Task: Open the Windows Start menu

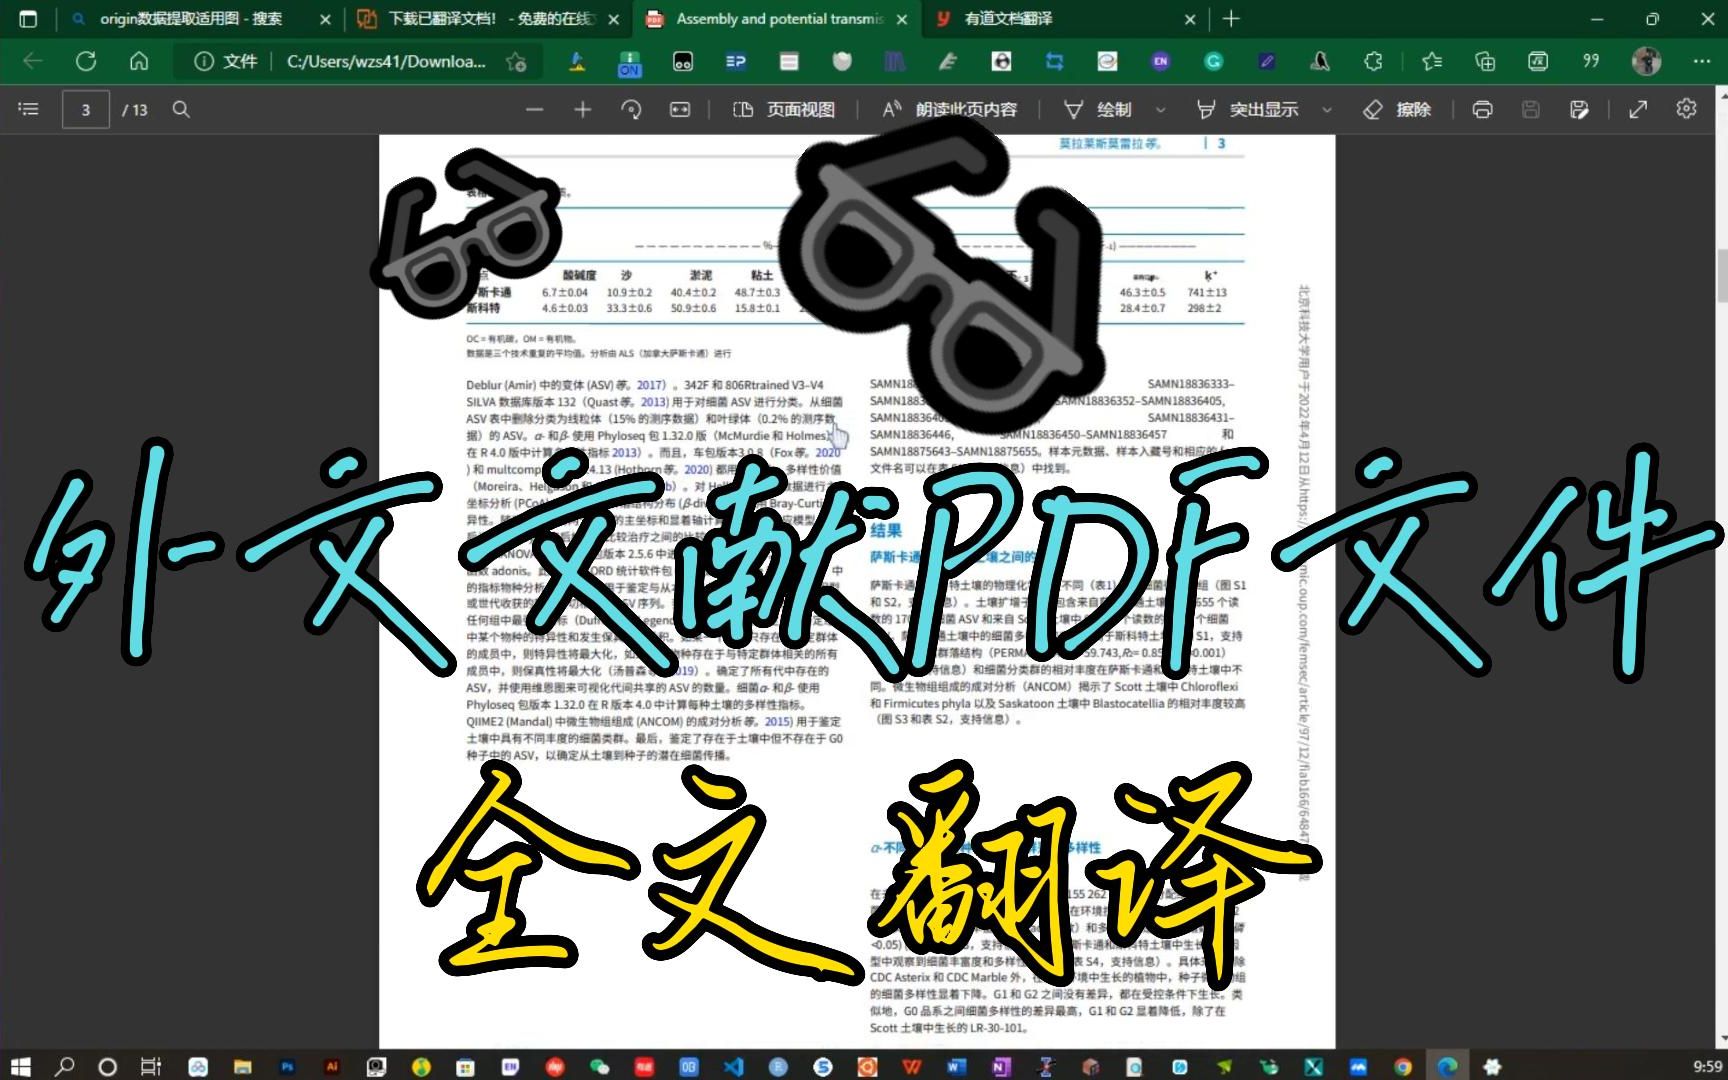Action: pos(20,1066)
